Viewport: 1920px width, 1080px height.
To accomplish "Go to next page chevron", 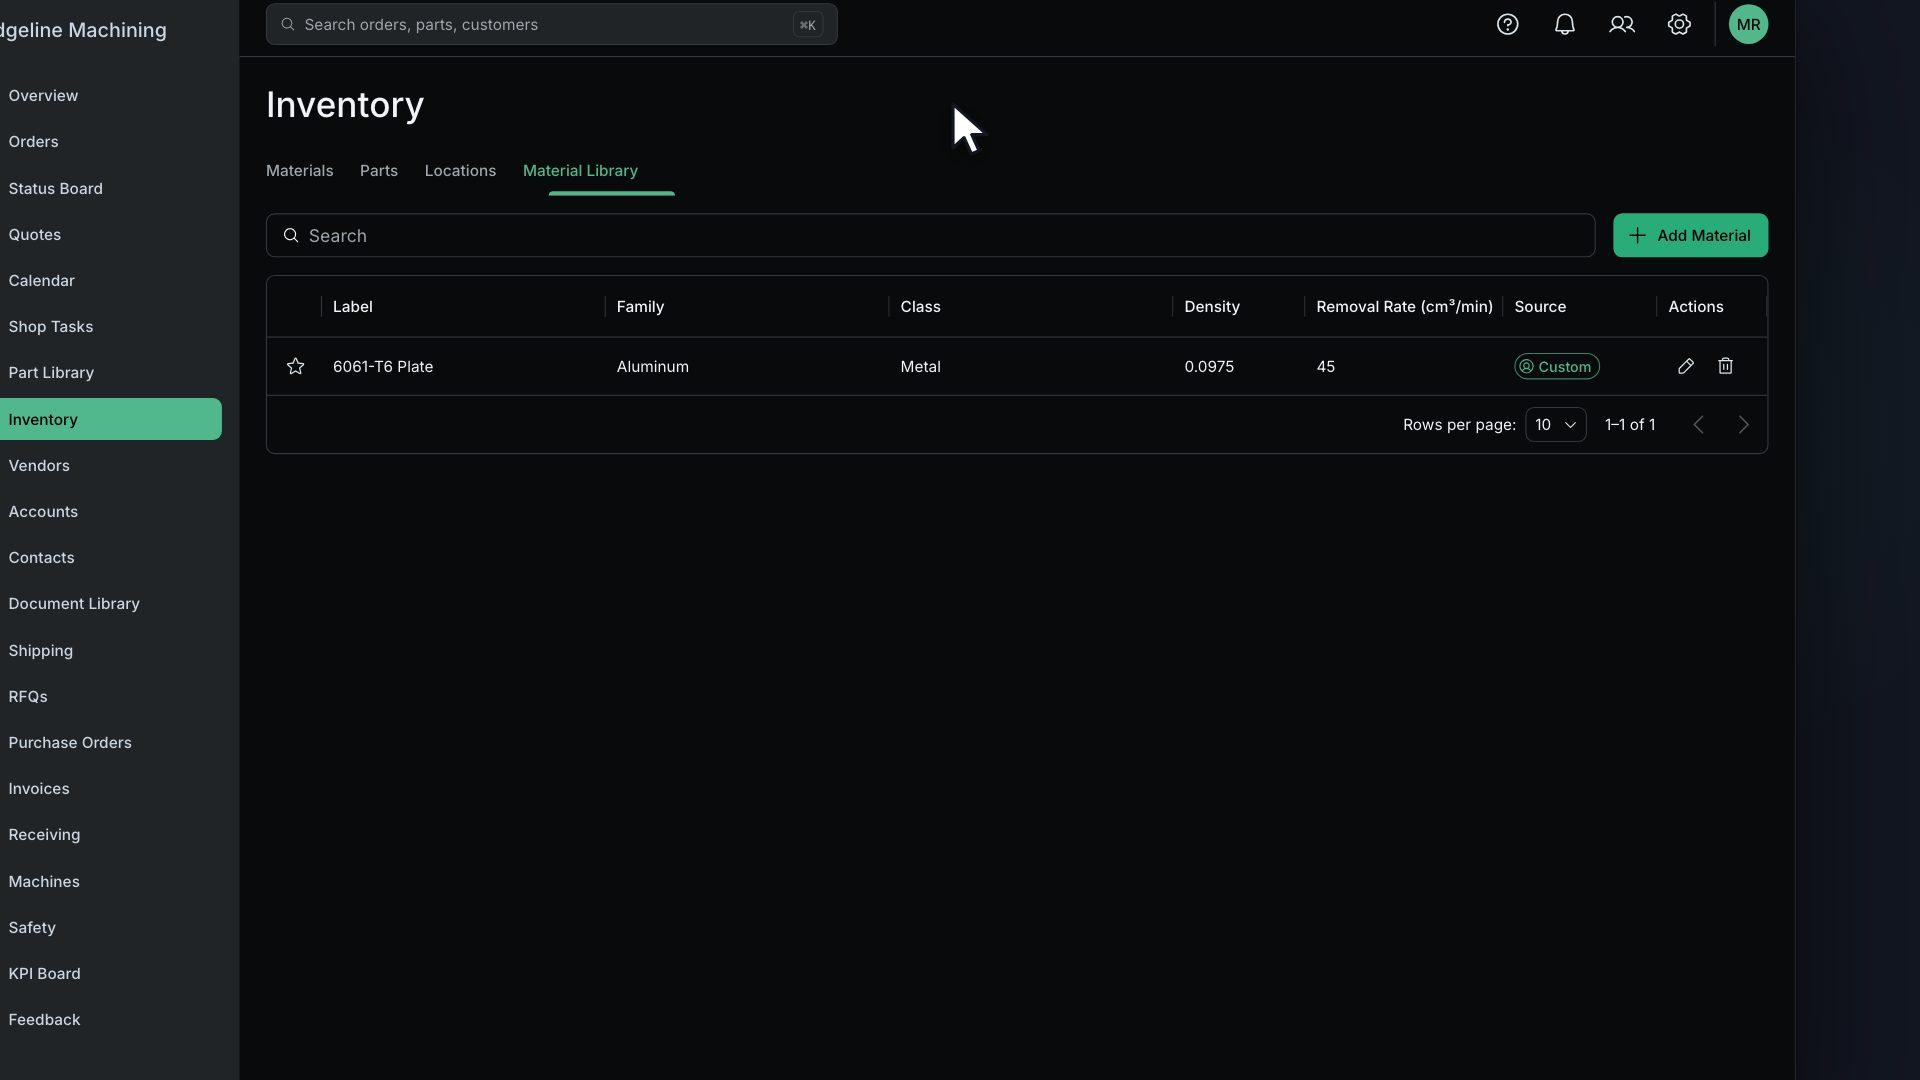I will click(1743, 425).
